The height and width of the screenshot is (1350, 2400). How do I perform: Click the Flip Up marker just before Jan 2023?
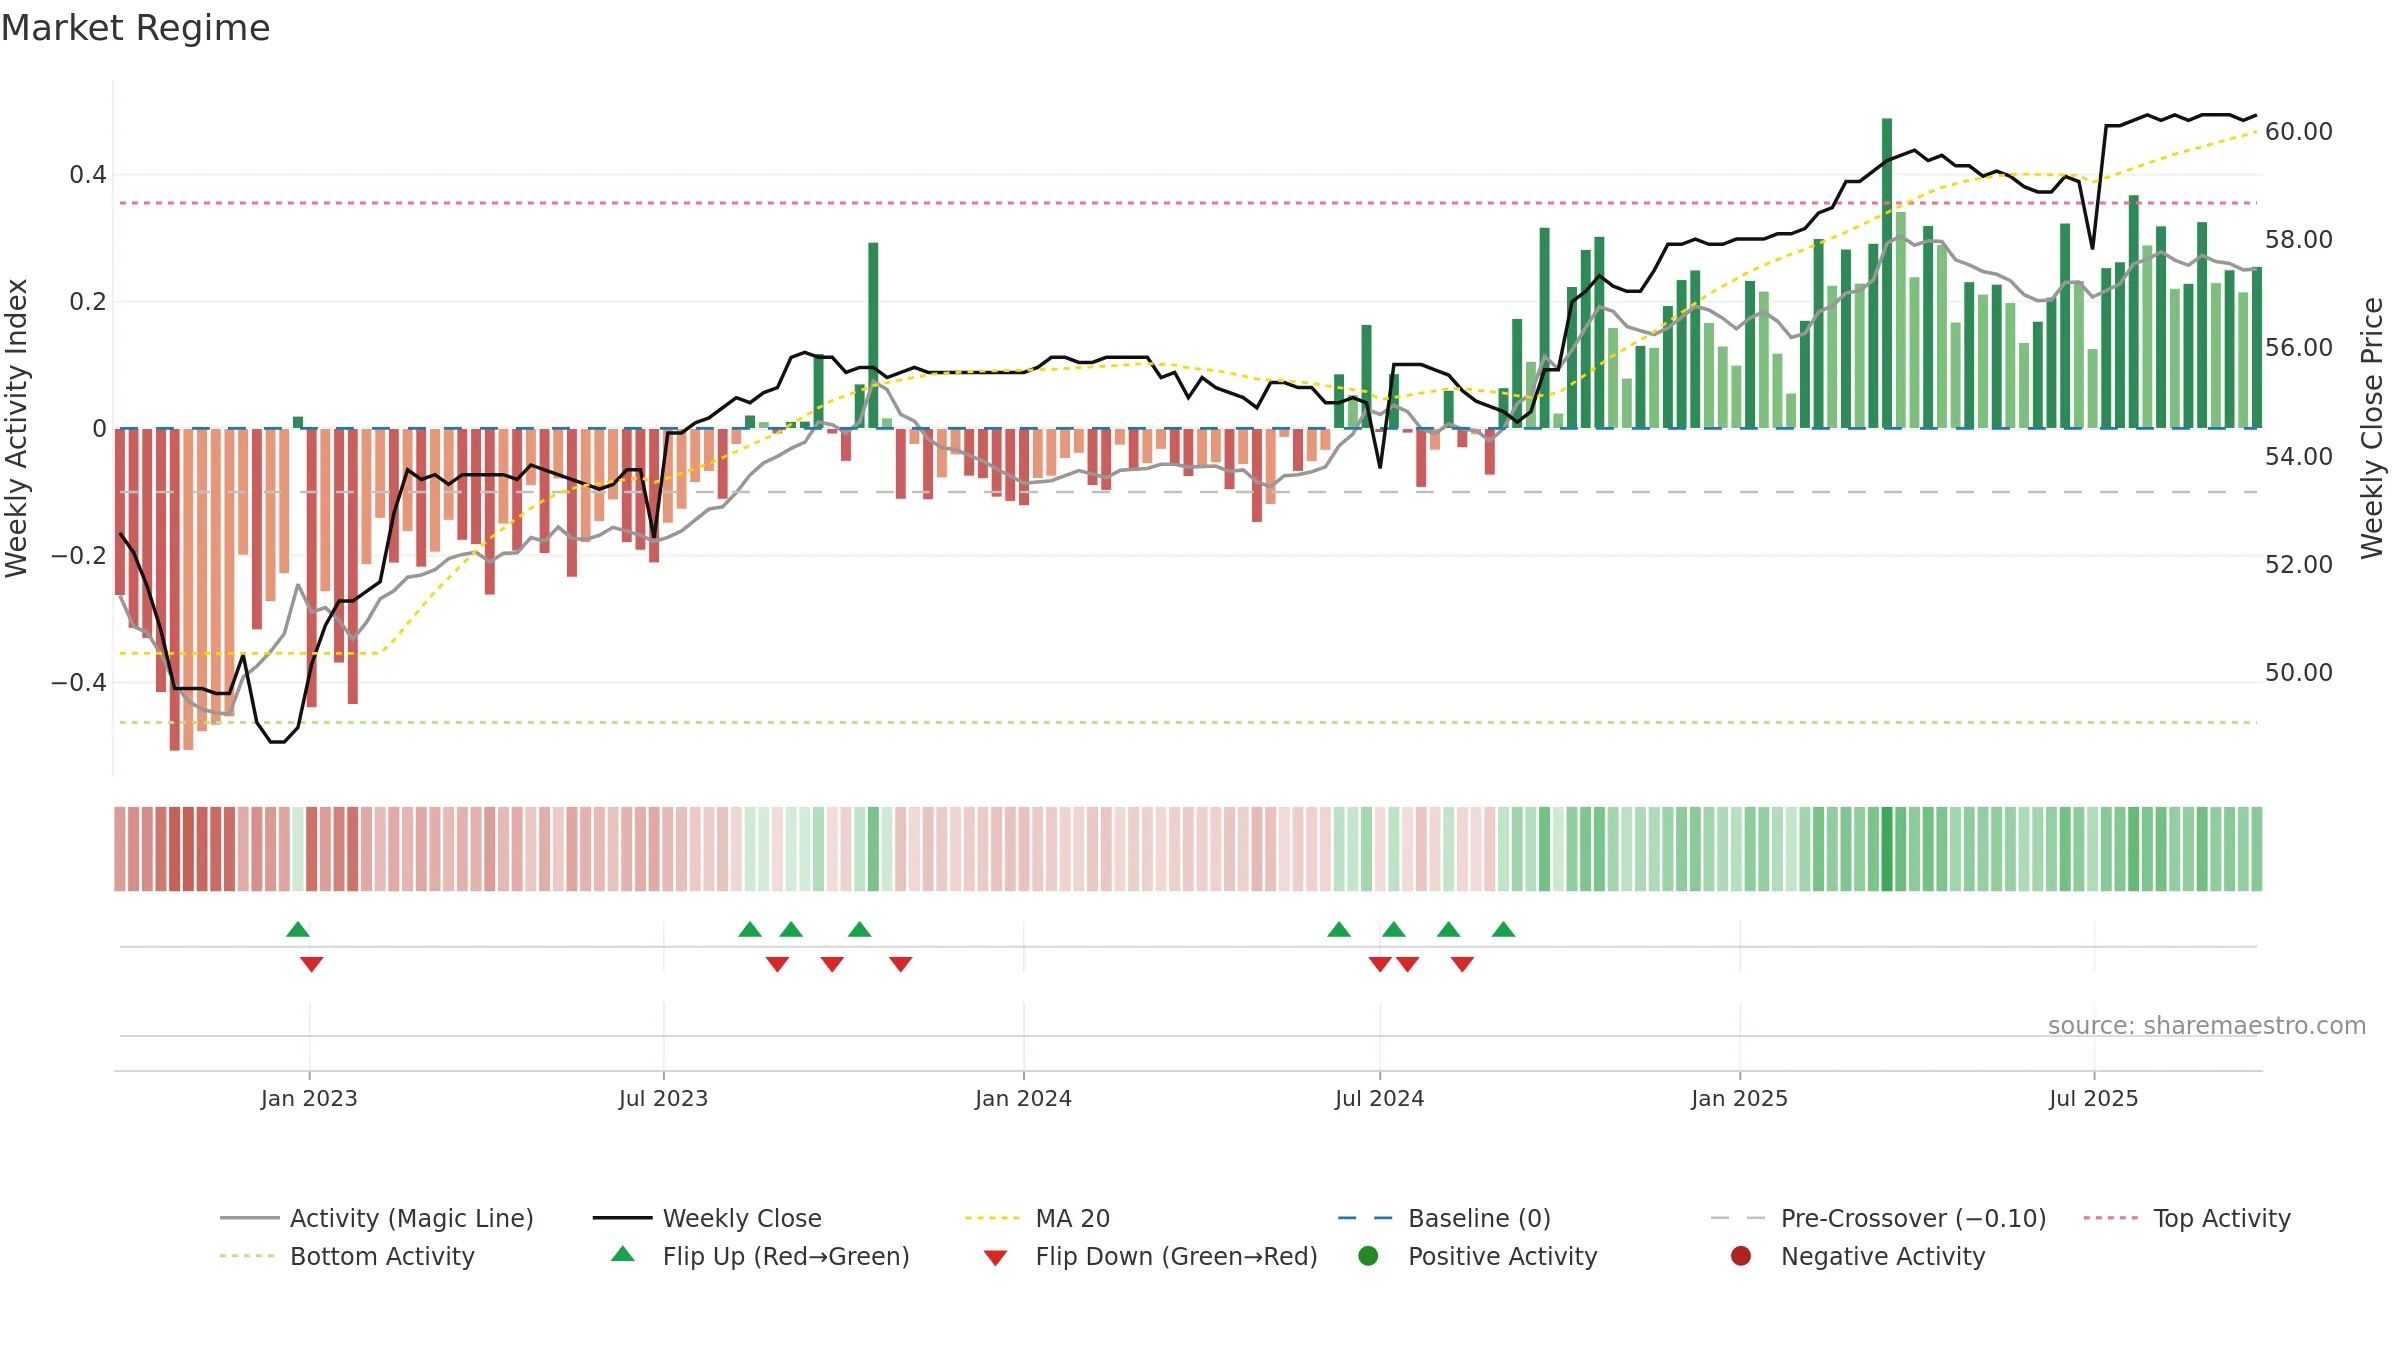click(x=297, y=929)
